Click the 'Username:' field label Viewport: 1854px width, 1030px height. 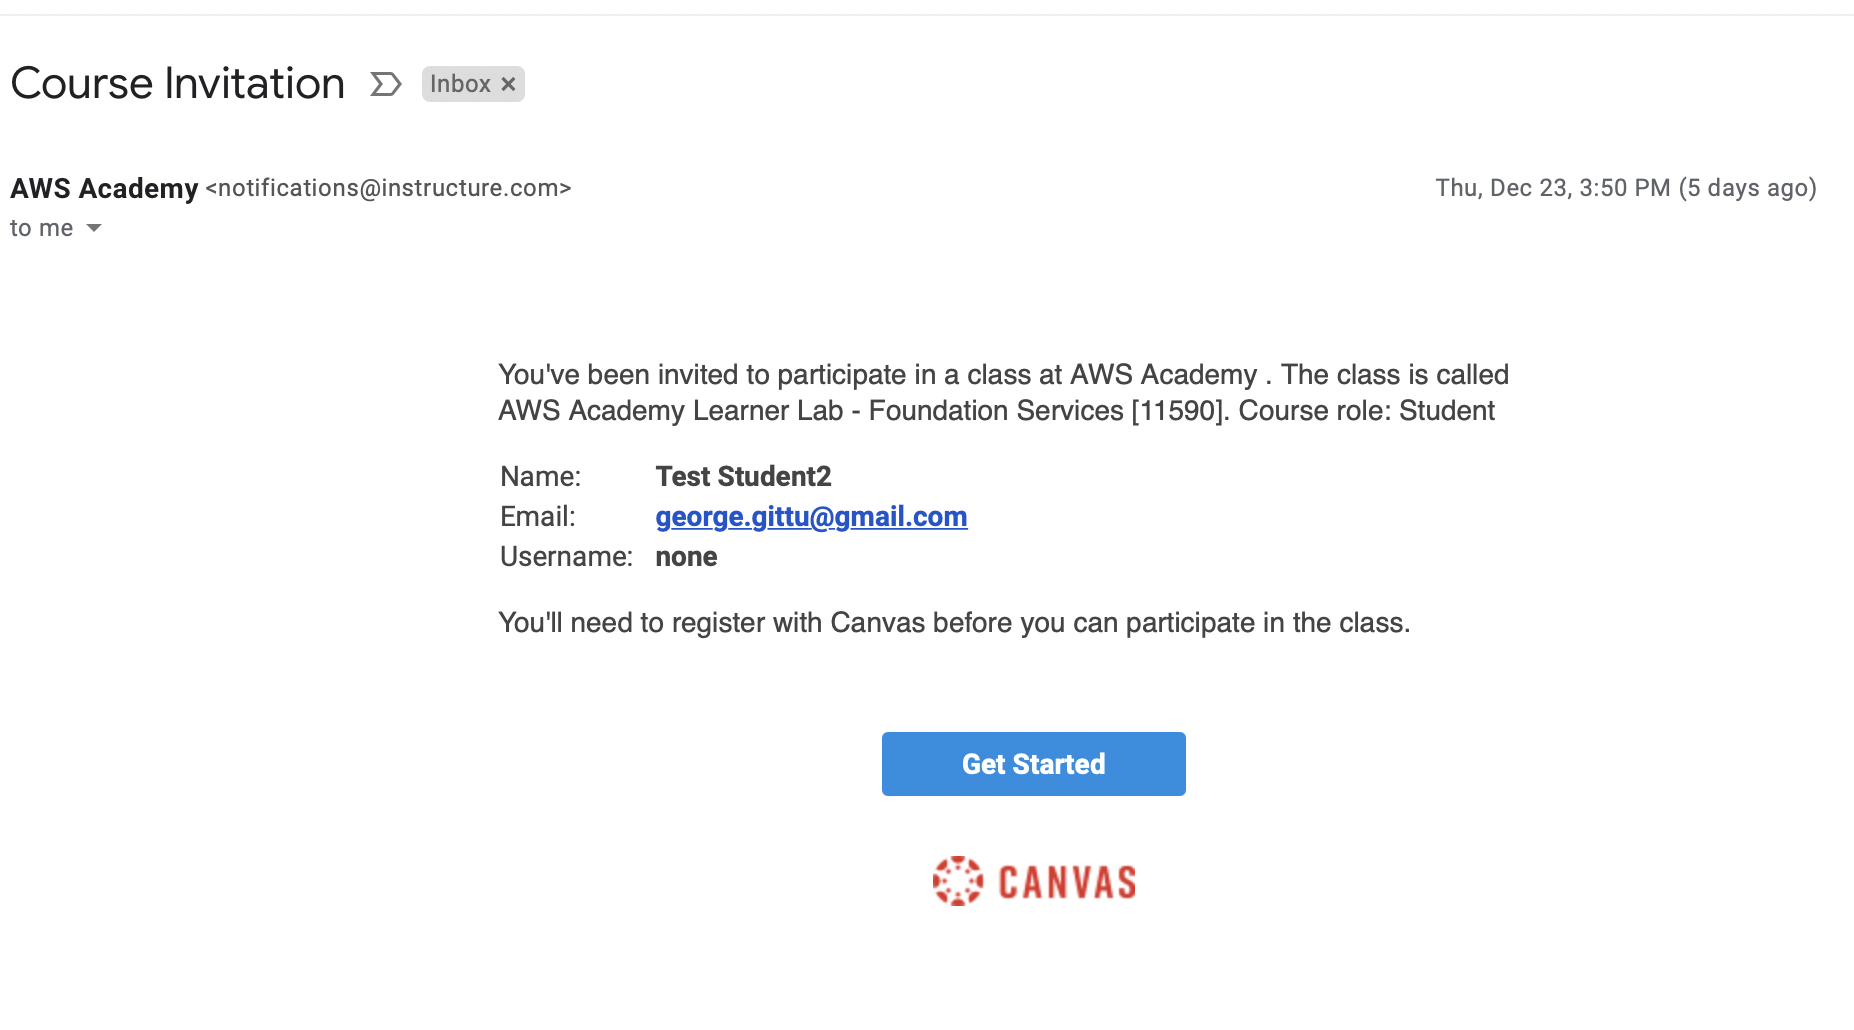[566, 557]
